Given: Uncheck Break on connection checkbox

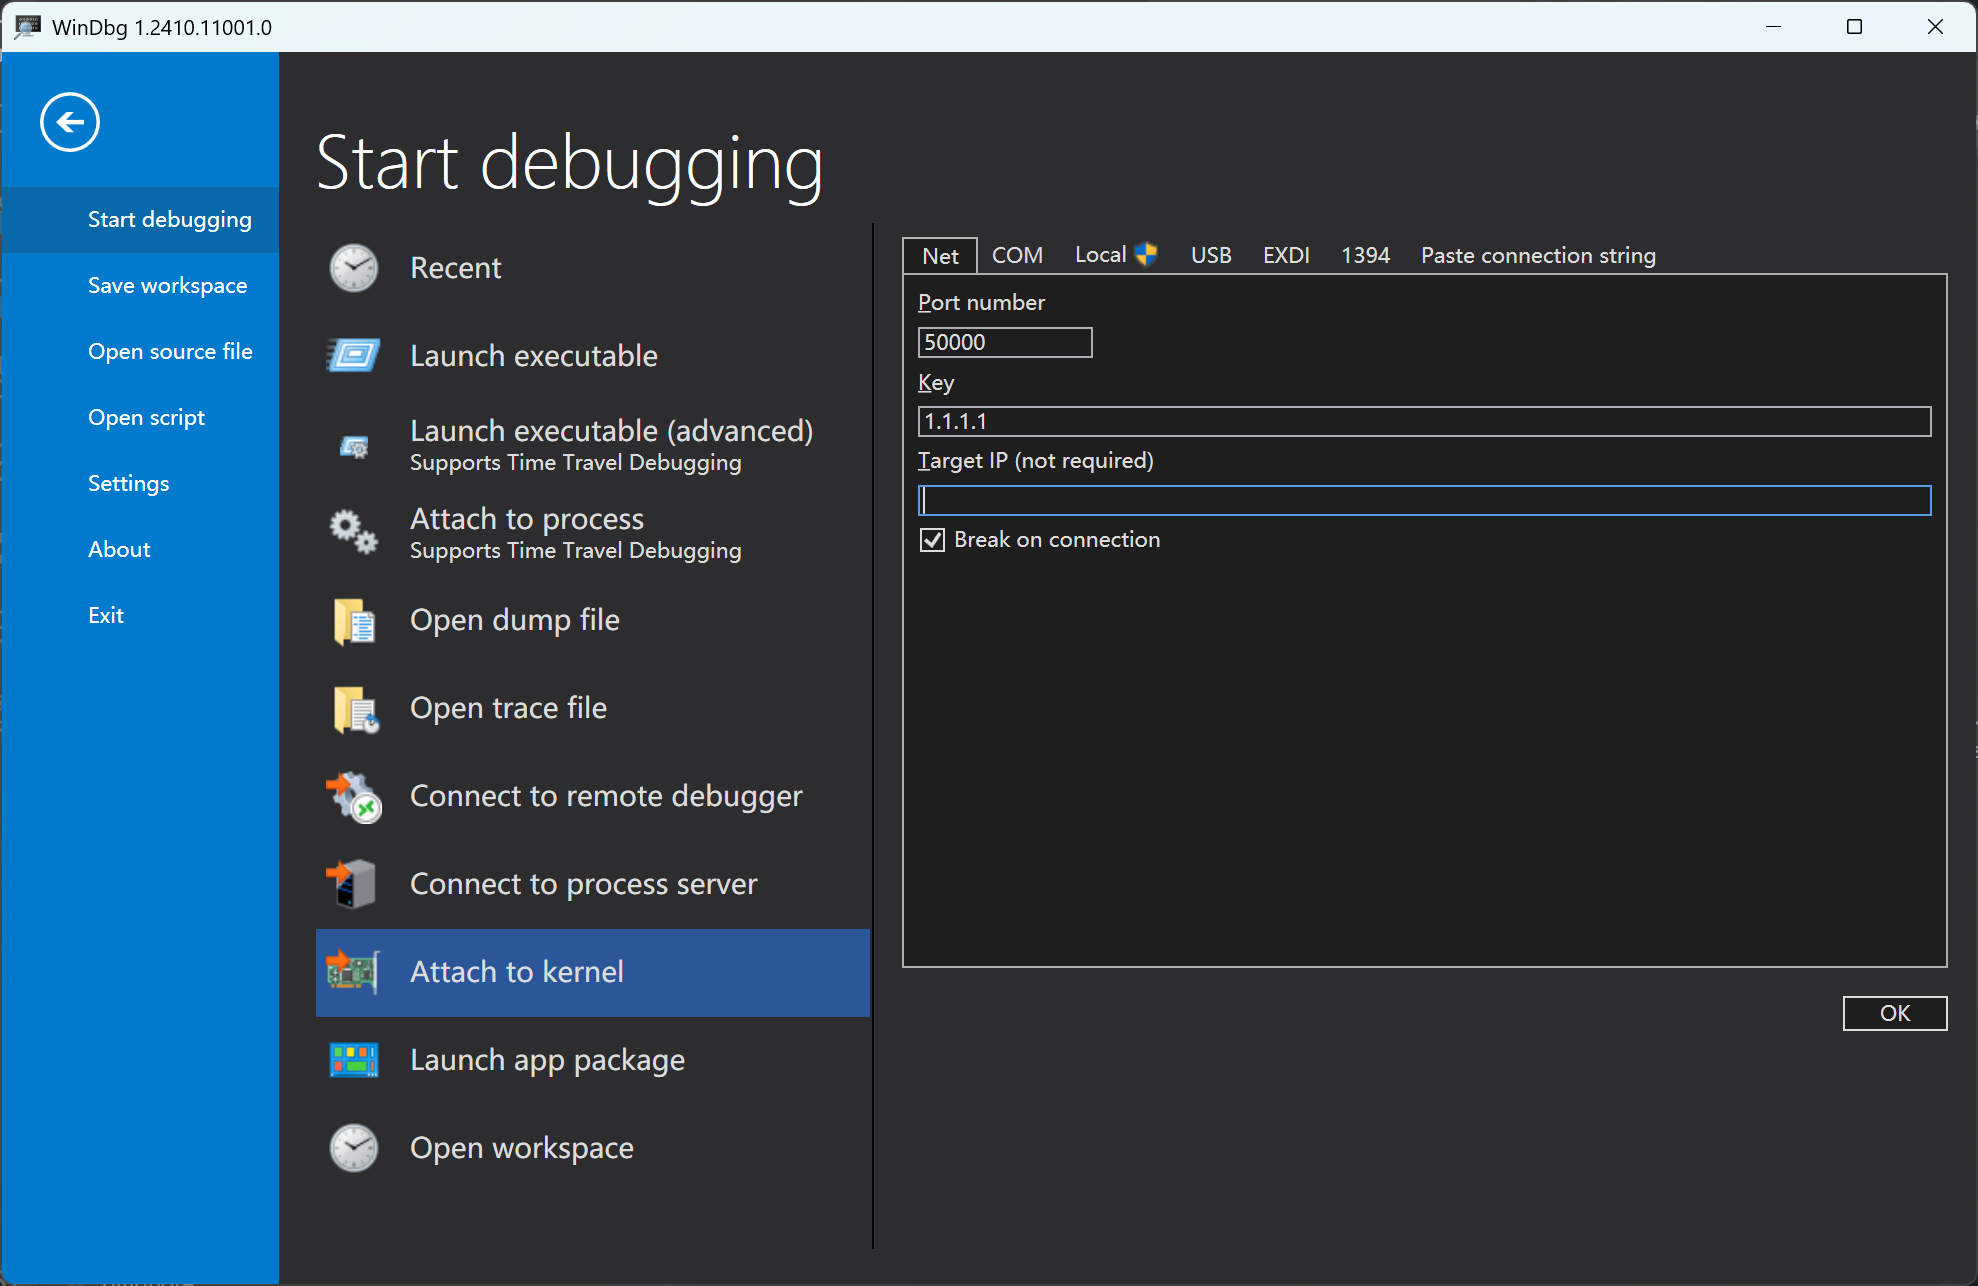Looking at the screenshot, I should 932,540.
